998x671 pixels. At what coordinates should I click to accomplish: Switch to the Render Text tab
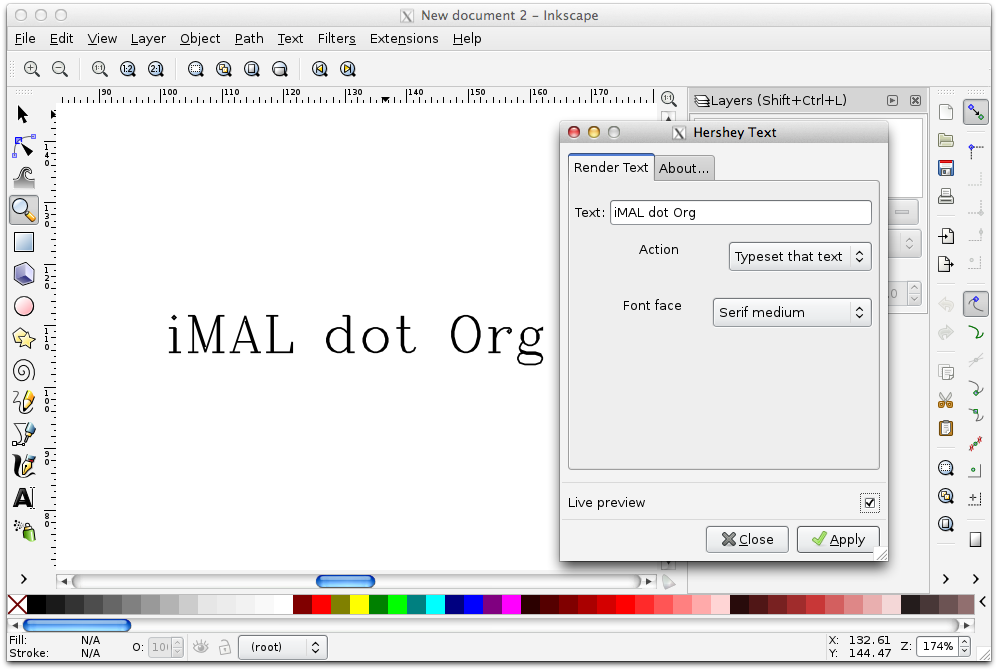tap(610, 167)
